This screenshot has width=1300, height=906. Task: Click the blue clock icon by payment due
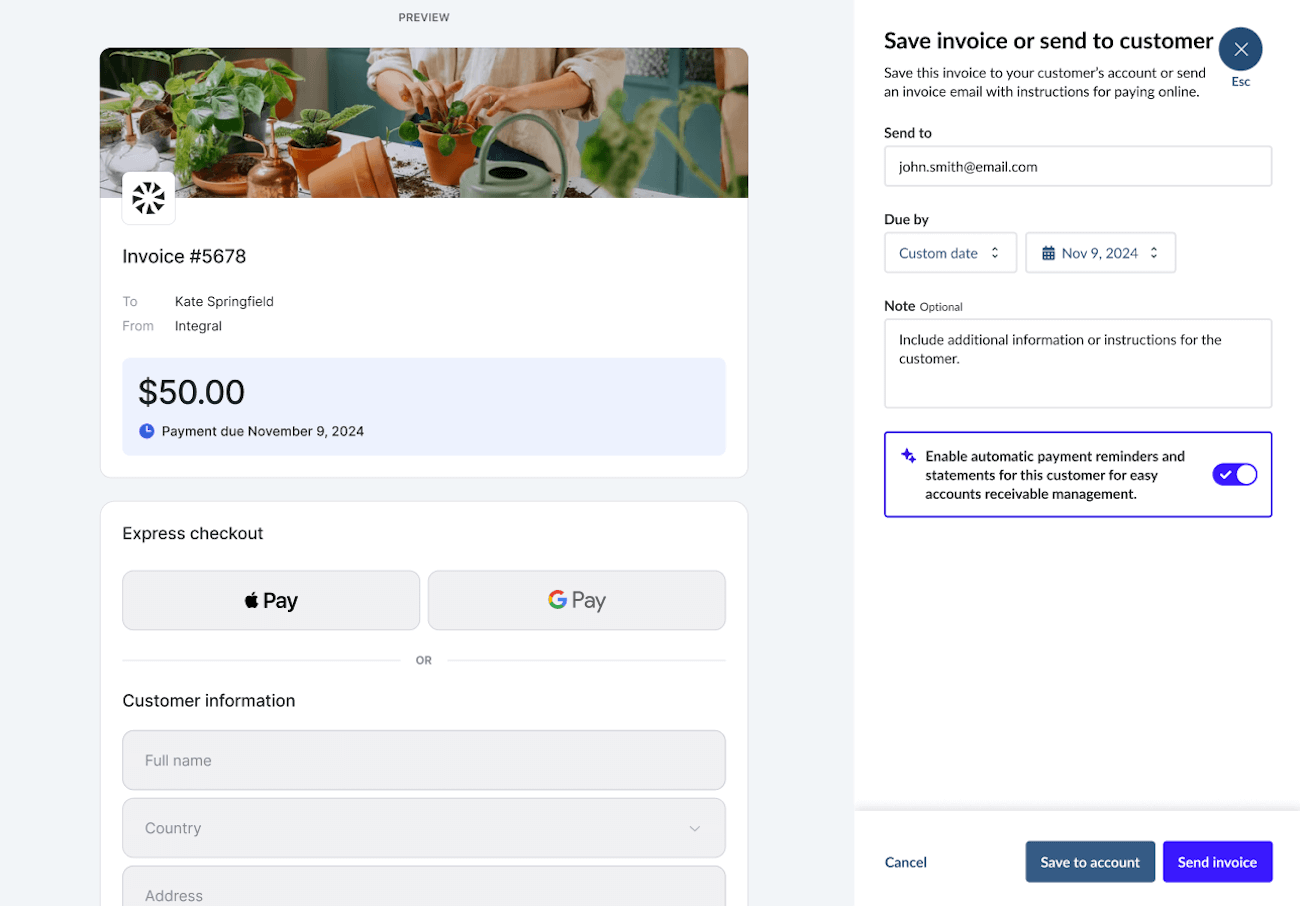coord(146,431)
